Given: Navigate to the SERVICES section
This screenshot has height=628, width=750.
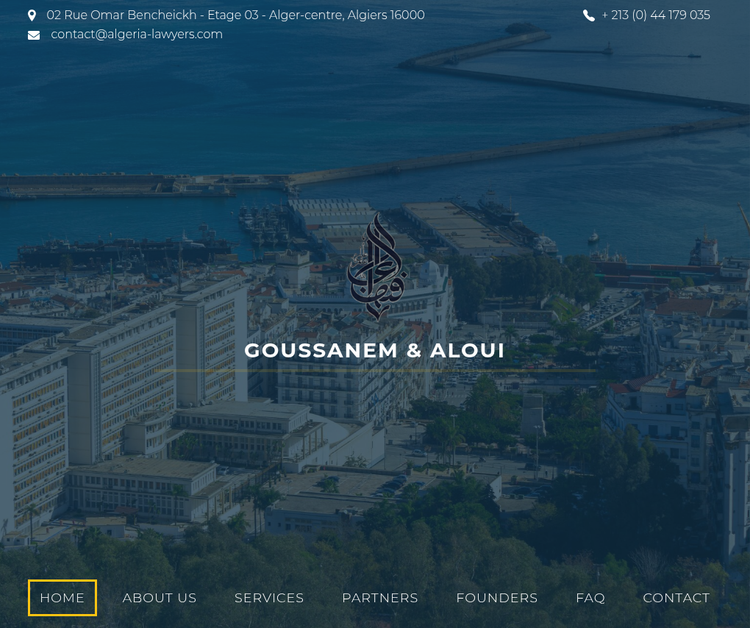Looking at the screenshot, I should point(269,598).
